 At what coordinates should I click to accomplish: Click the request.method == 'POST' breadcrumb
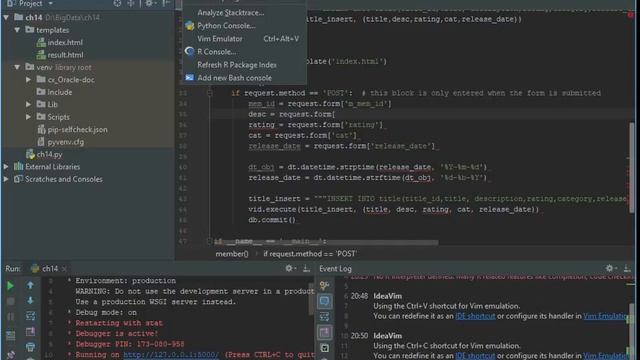[310, 254]
